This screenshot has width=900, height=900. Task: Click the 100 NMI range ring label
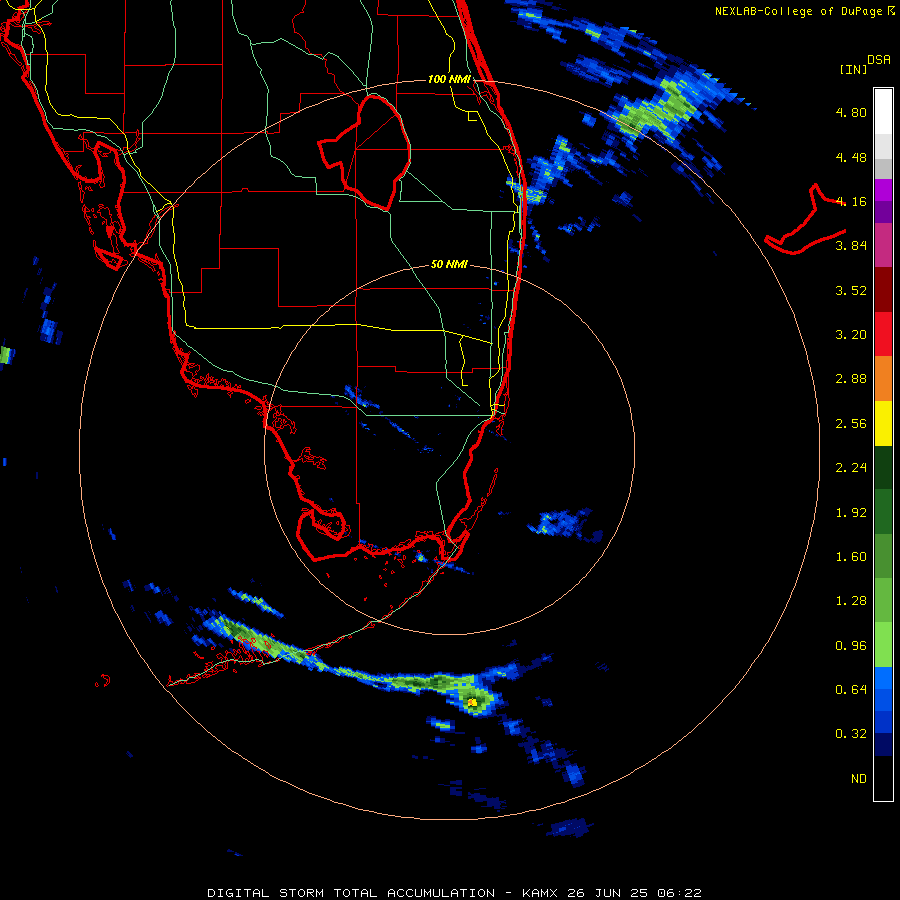pos(449,79)
